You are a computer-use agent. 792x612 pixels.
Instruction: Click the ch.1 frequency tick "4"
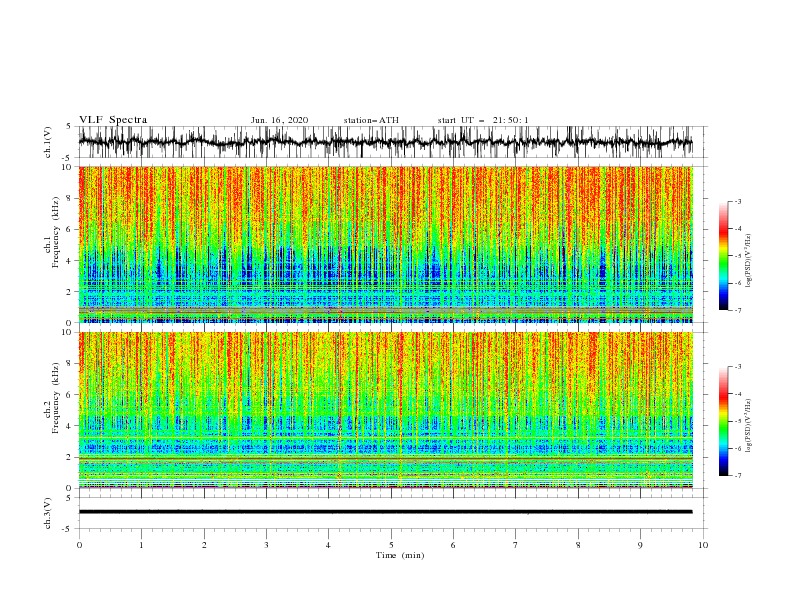[70, 261]
